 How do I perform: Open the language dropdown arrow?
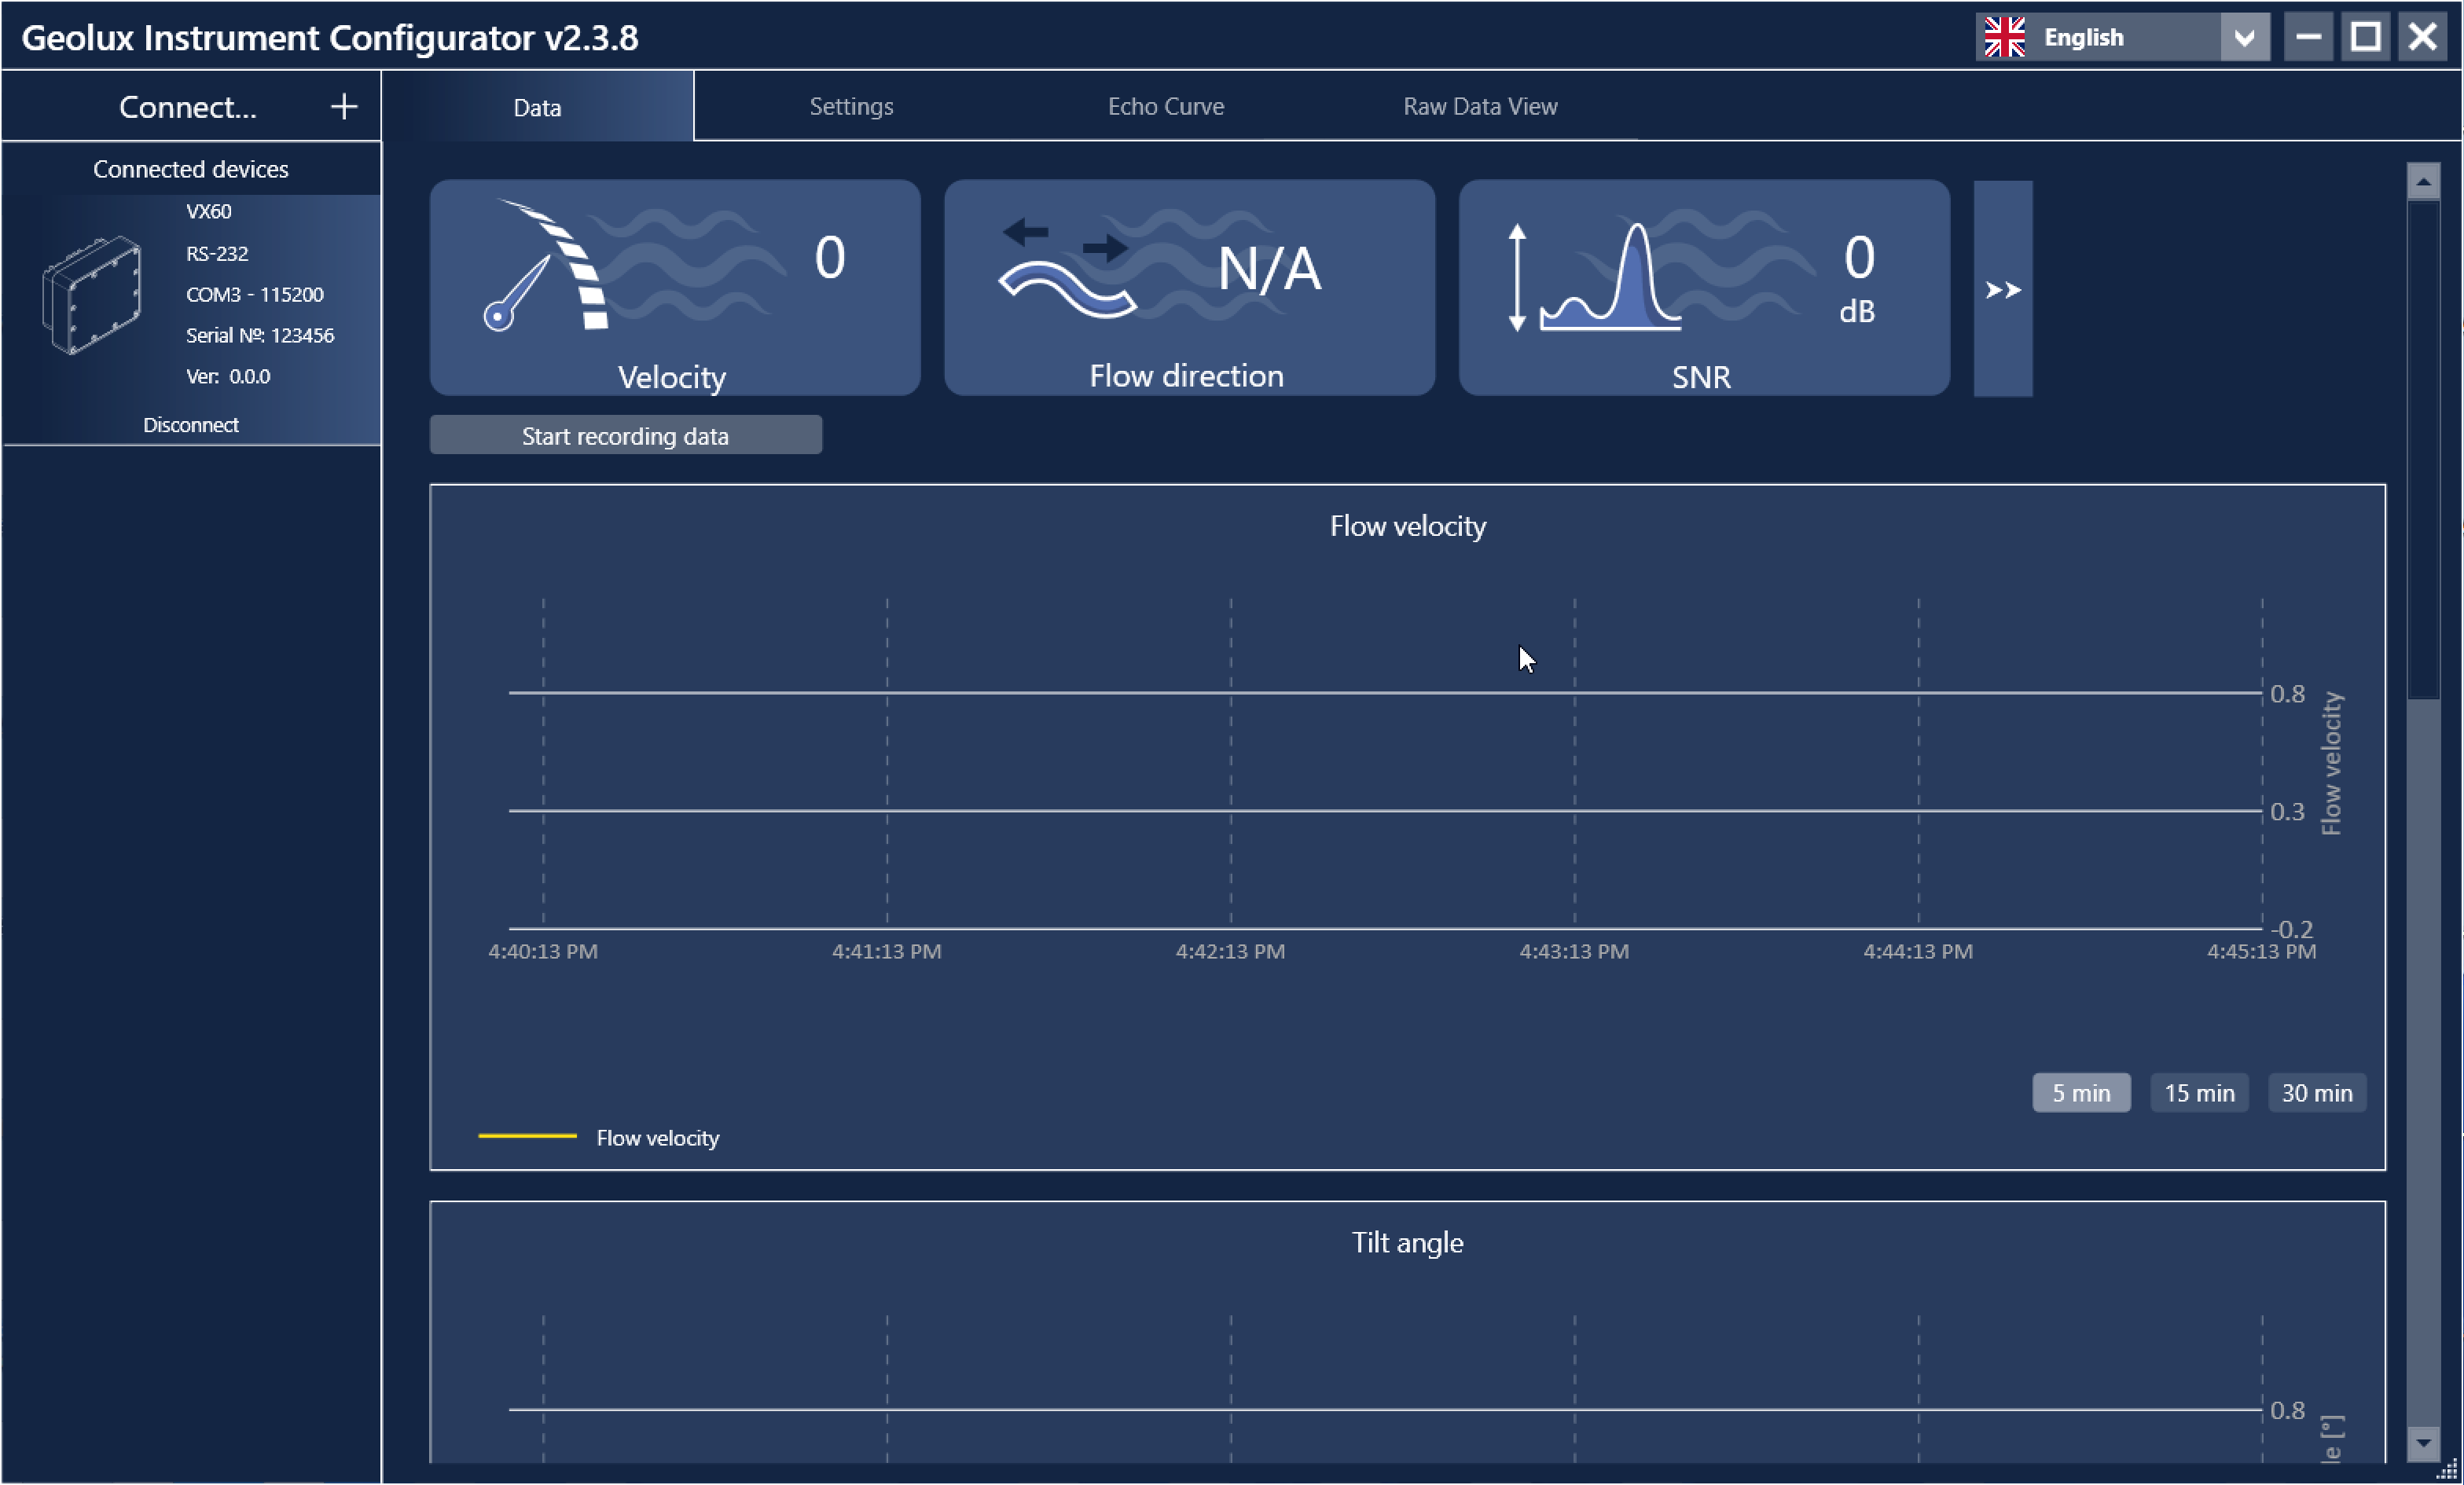[x=2244, y=37]
